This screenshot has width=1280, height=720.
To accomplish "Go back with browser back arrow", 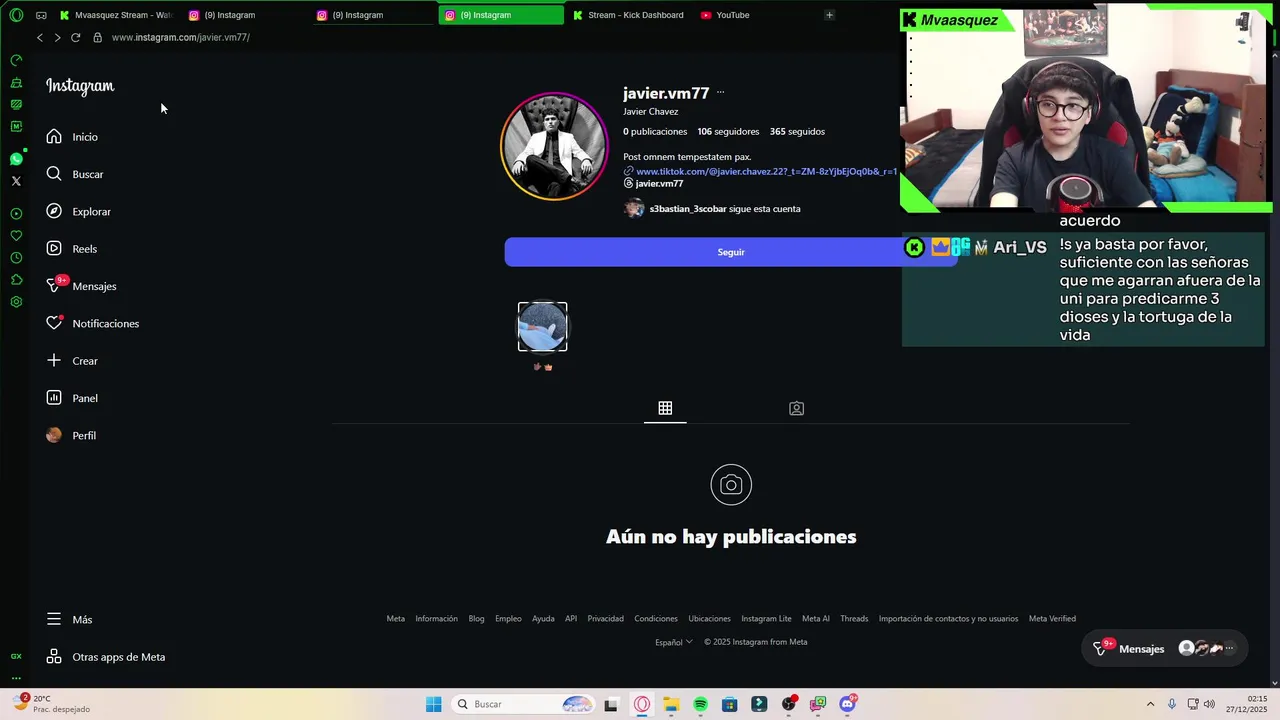I will point(40,37).
